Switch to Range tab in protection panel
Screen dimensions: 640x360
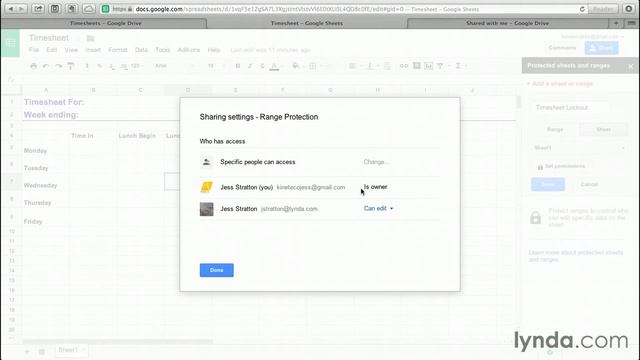[555, 129]
